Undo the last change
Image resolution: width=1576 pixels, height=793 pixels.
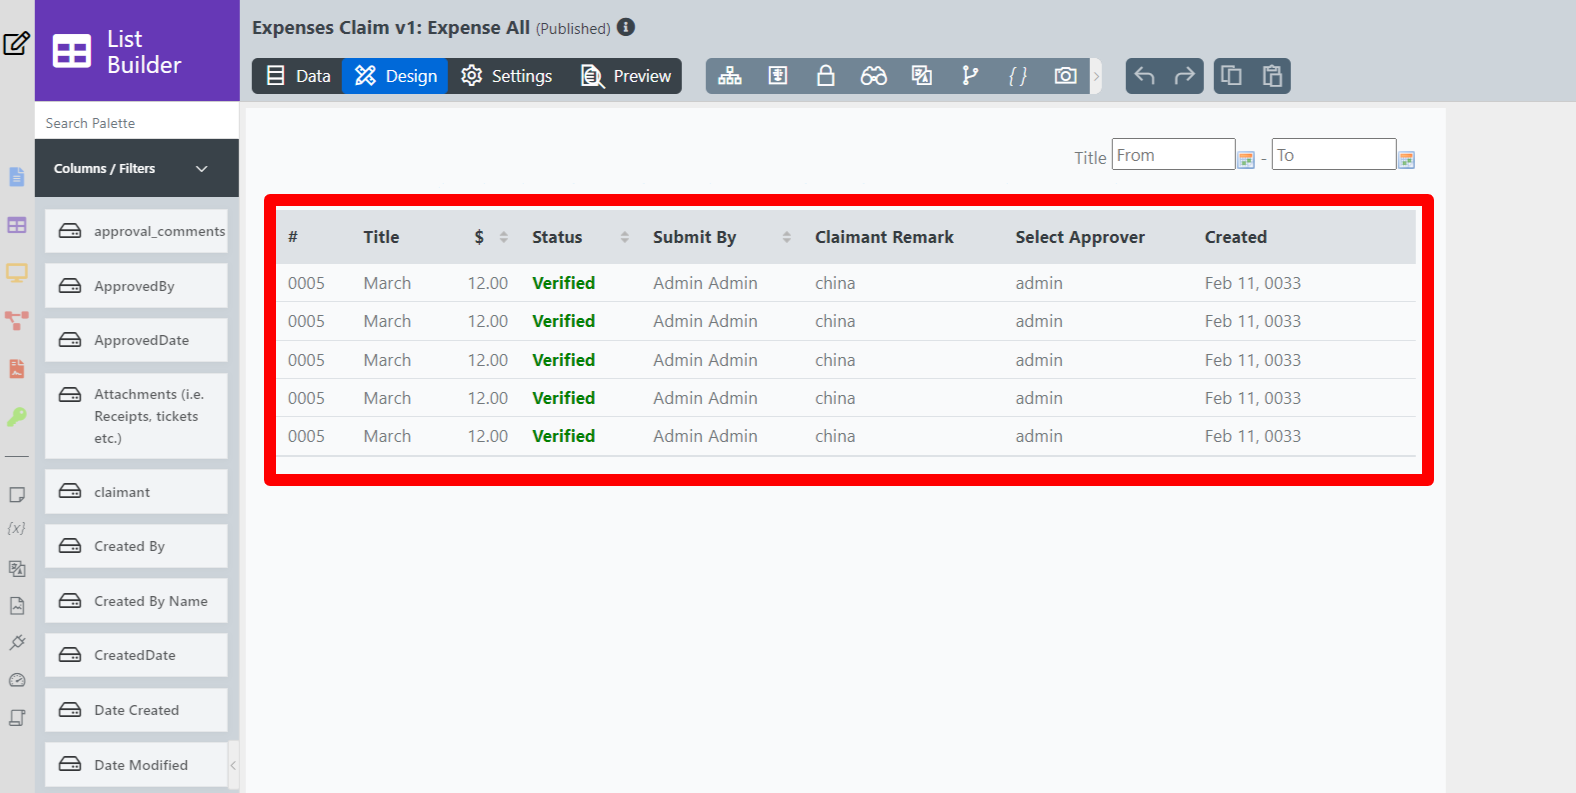click(x=1145, y=76)
